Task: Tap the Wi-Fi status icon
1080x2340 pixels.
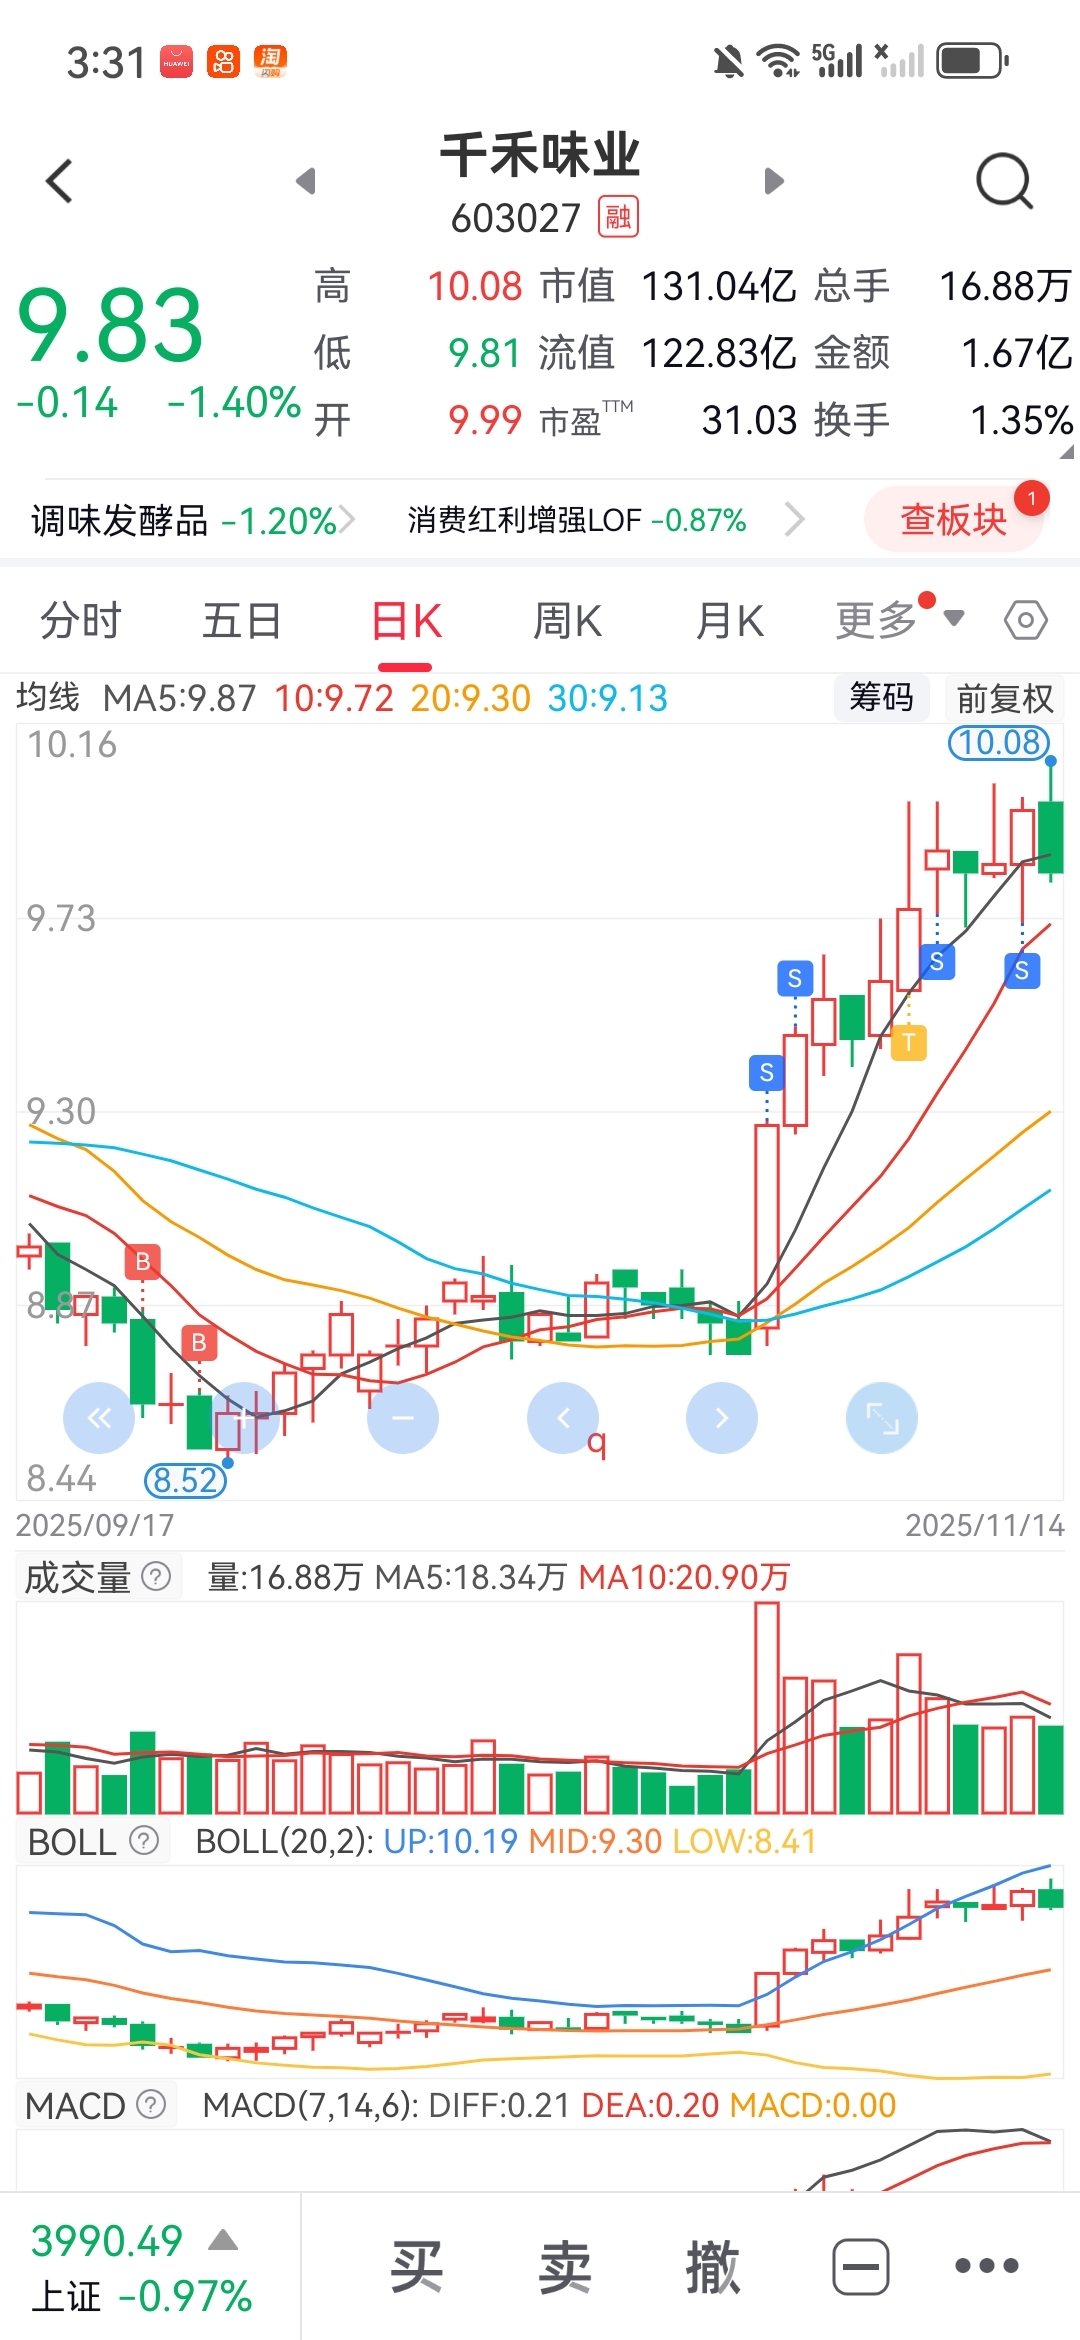Action: [x=778, y=61]
